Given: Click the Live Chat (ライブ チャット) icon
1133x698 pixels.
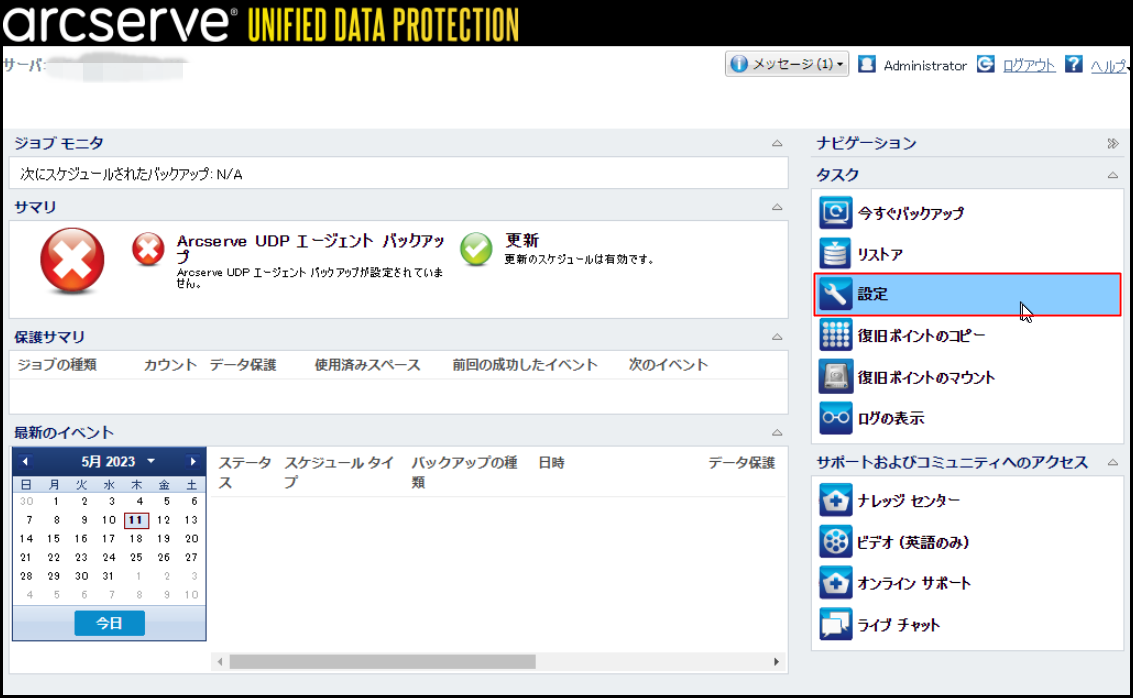Looking at the screenshot, I should click(835, 624).
